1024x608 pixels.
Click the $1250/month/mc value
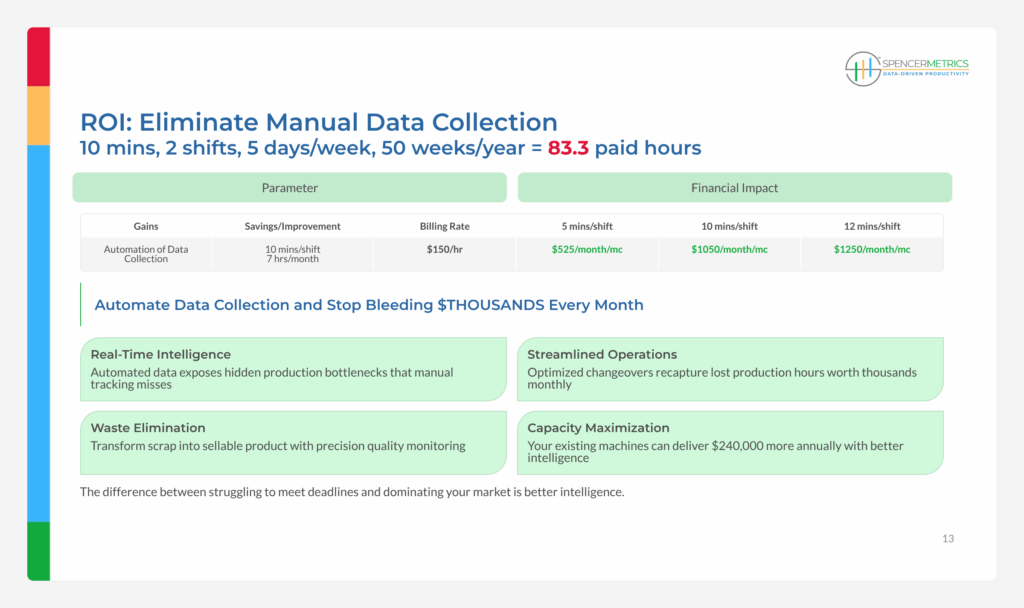(872, 249)
